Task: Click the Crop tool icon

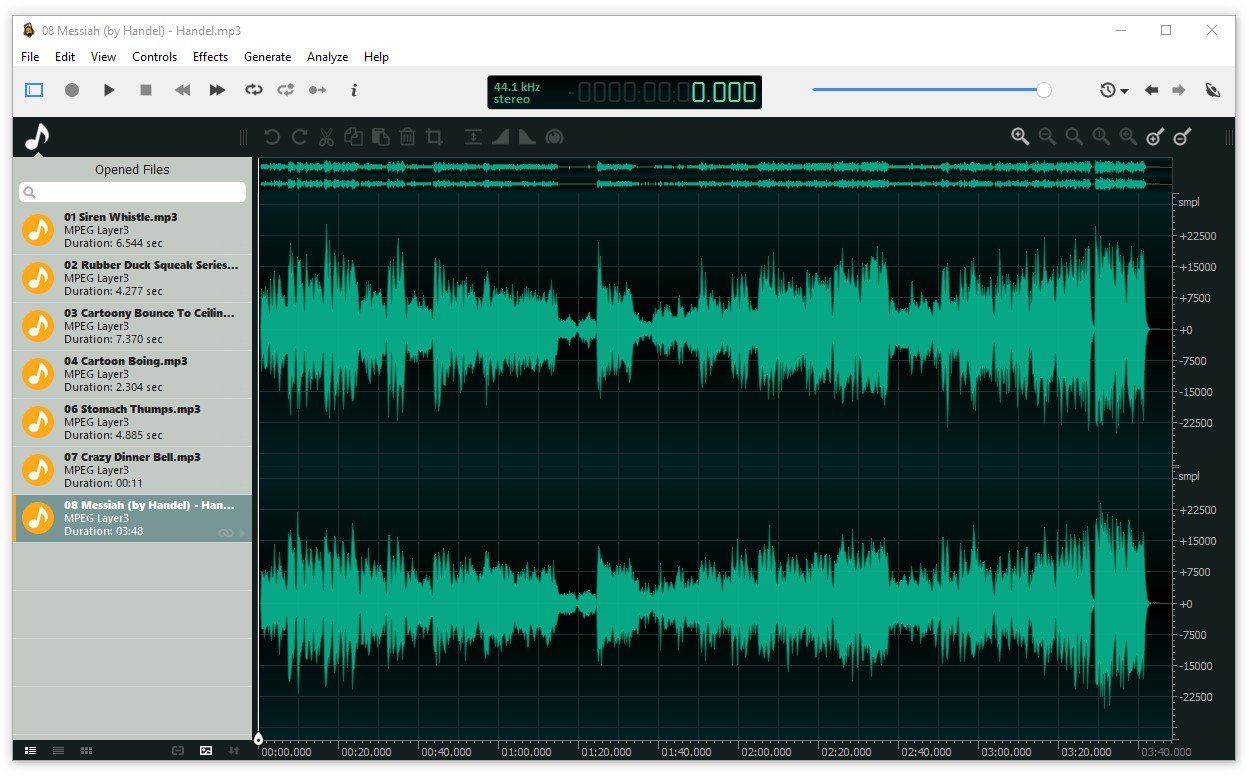Action: click(434, 137)
